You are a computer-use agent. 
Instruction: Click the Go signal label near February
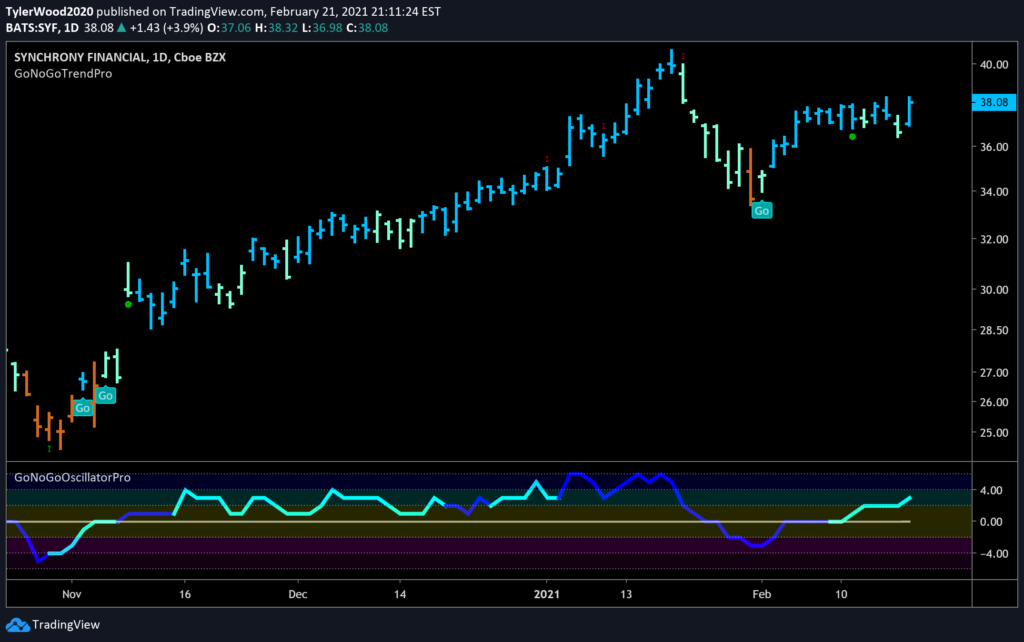pyautogui.click(x=761, y=210)
